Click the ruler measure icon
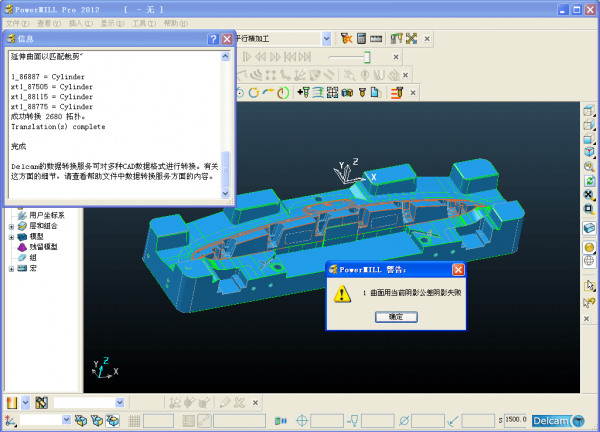This screenshot has height=432, width=600. [x=376, y=39]
